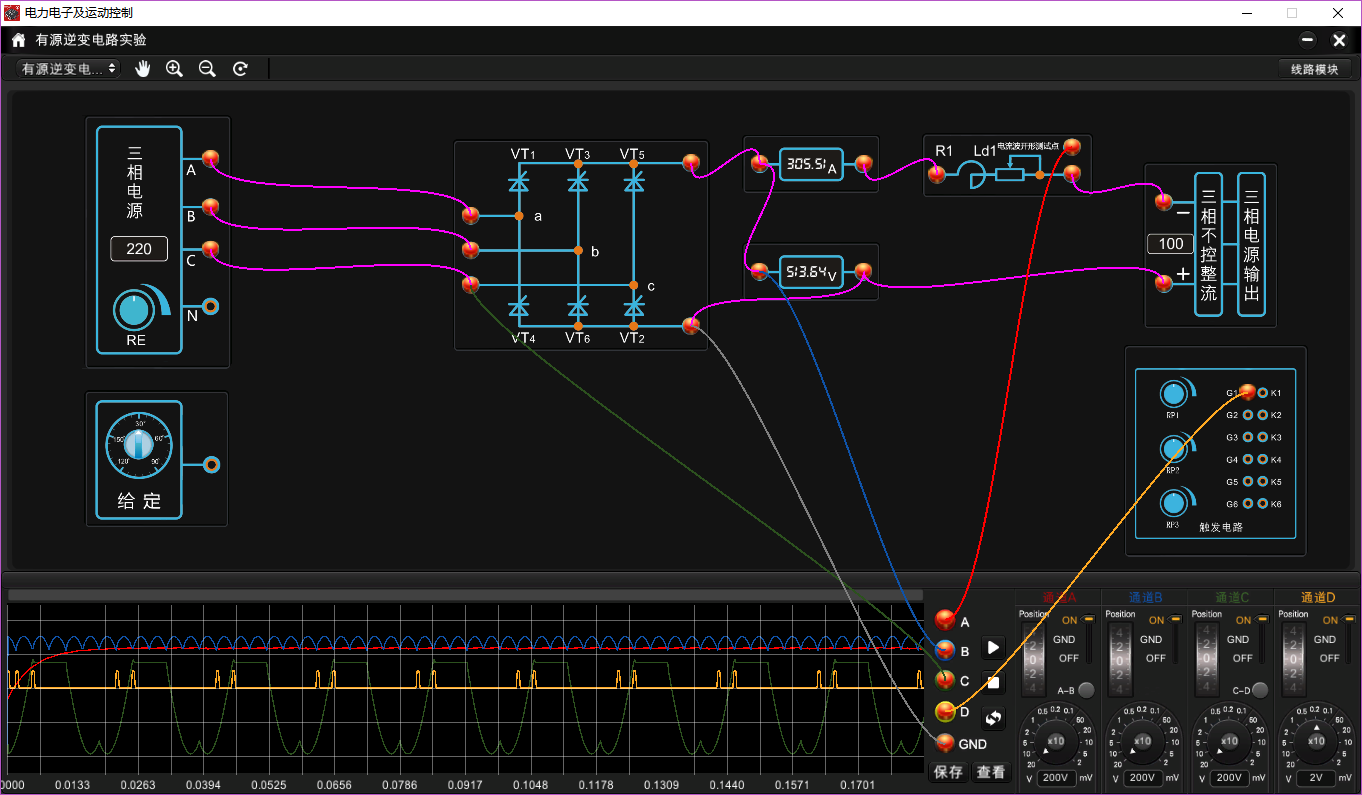Click the zoom out magnifier
This screenshot has height=795, width=1362.
point(207,68)
